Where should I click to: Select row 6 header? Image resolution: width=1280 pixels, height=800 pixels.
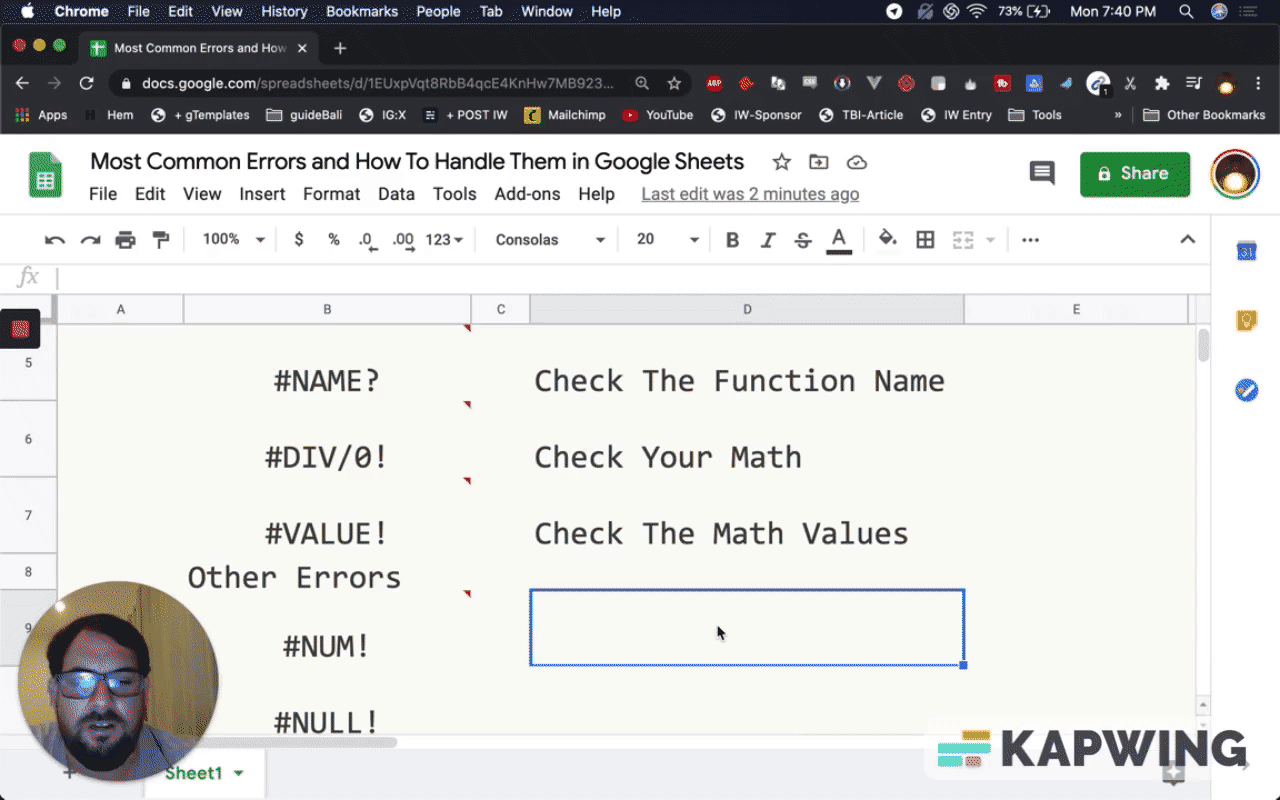point(28,439)
